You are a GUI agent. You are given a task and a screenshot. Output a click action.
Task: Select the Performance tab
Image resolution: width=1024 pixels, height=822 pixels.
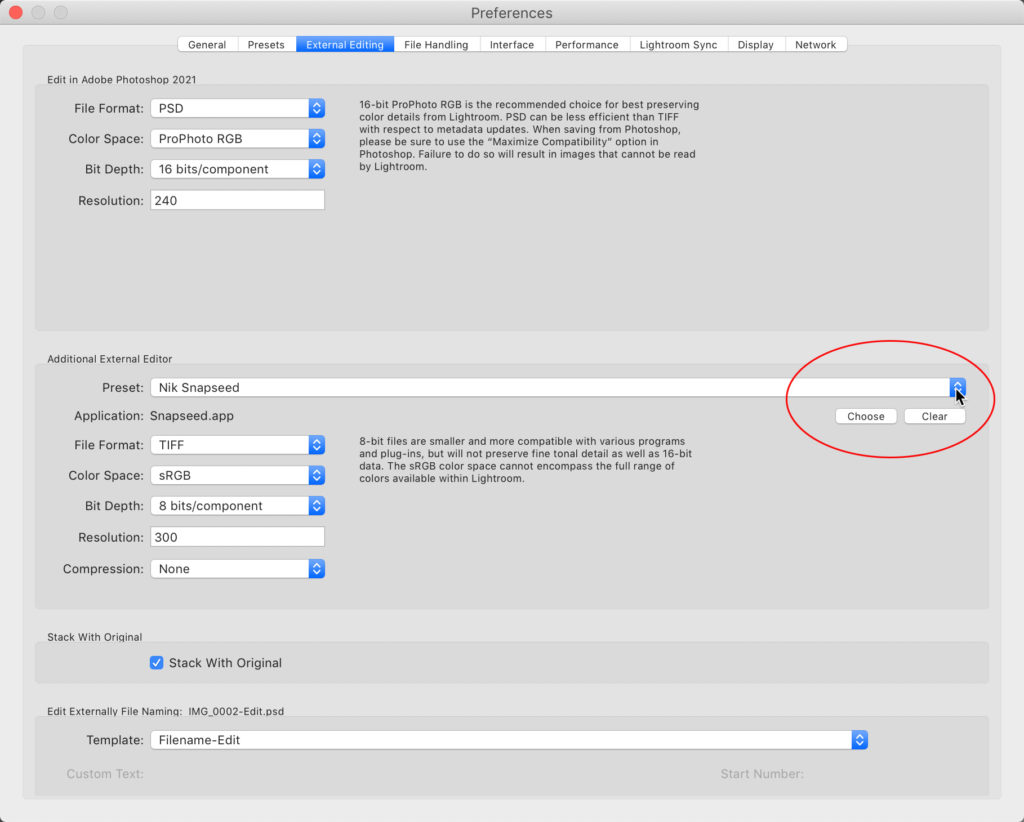click(x=586, y=44)
